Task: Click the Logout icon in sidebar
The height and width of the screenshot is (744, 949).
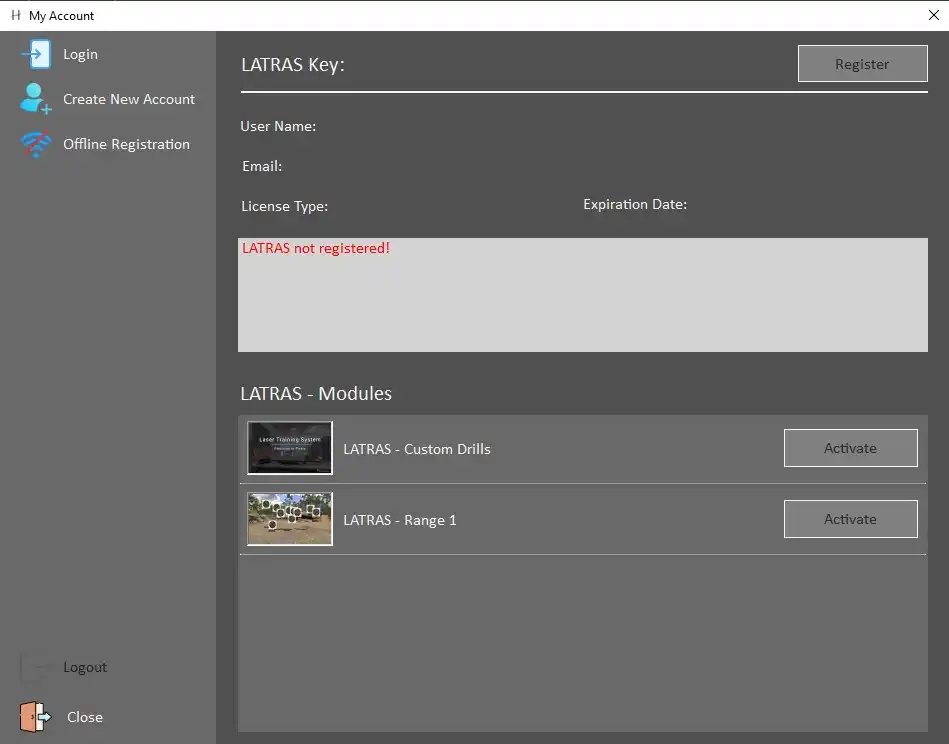Action: pos(36,667)
